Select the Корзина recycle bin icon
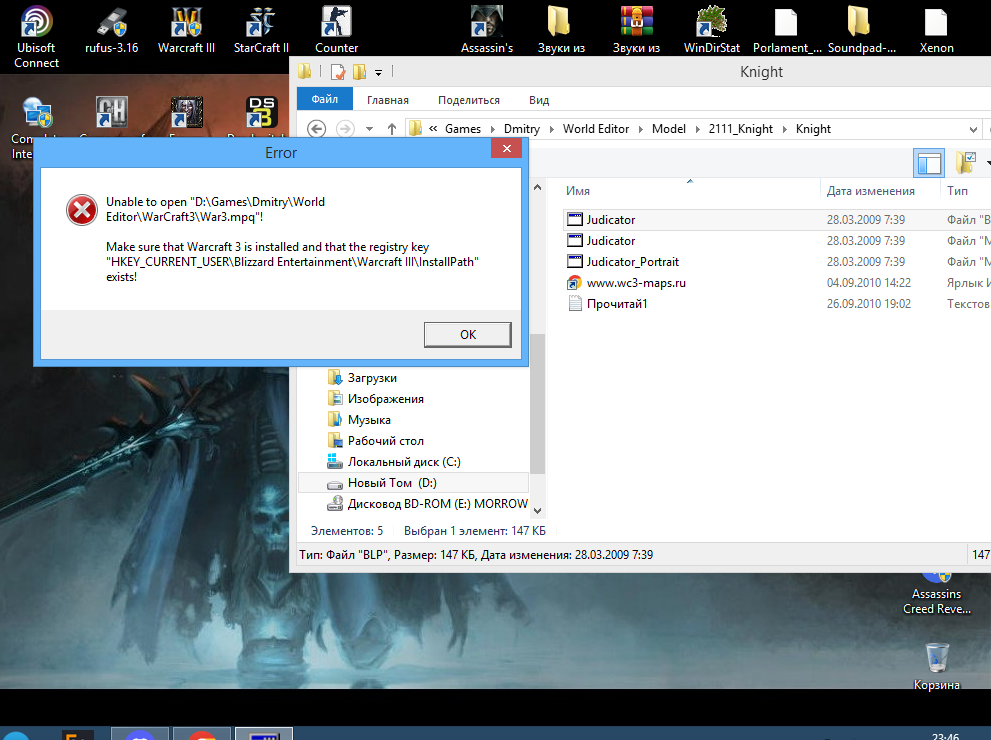The image size is (991, 740). tap(937, 666)
